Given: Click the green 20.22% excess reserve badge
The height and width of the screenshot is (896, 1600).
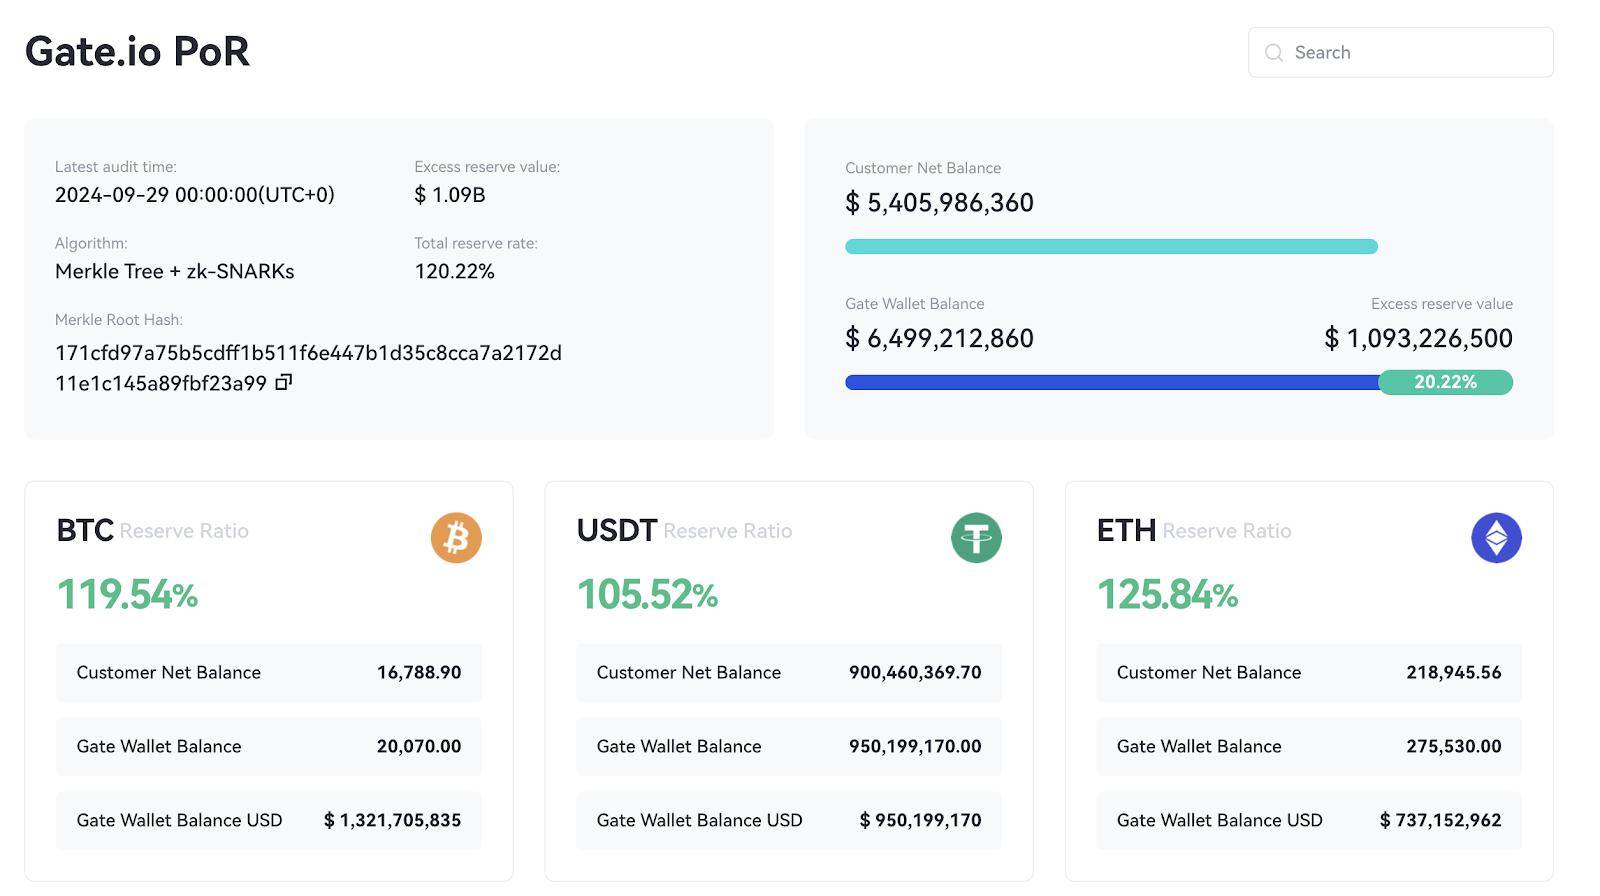Looking at the screenshot, I should (x=1445, y=382).
